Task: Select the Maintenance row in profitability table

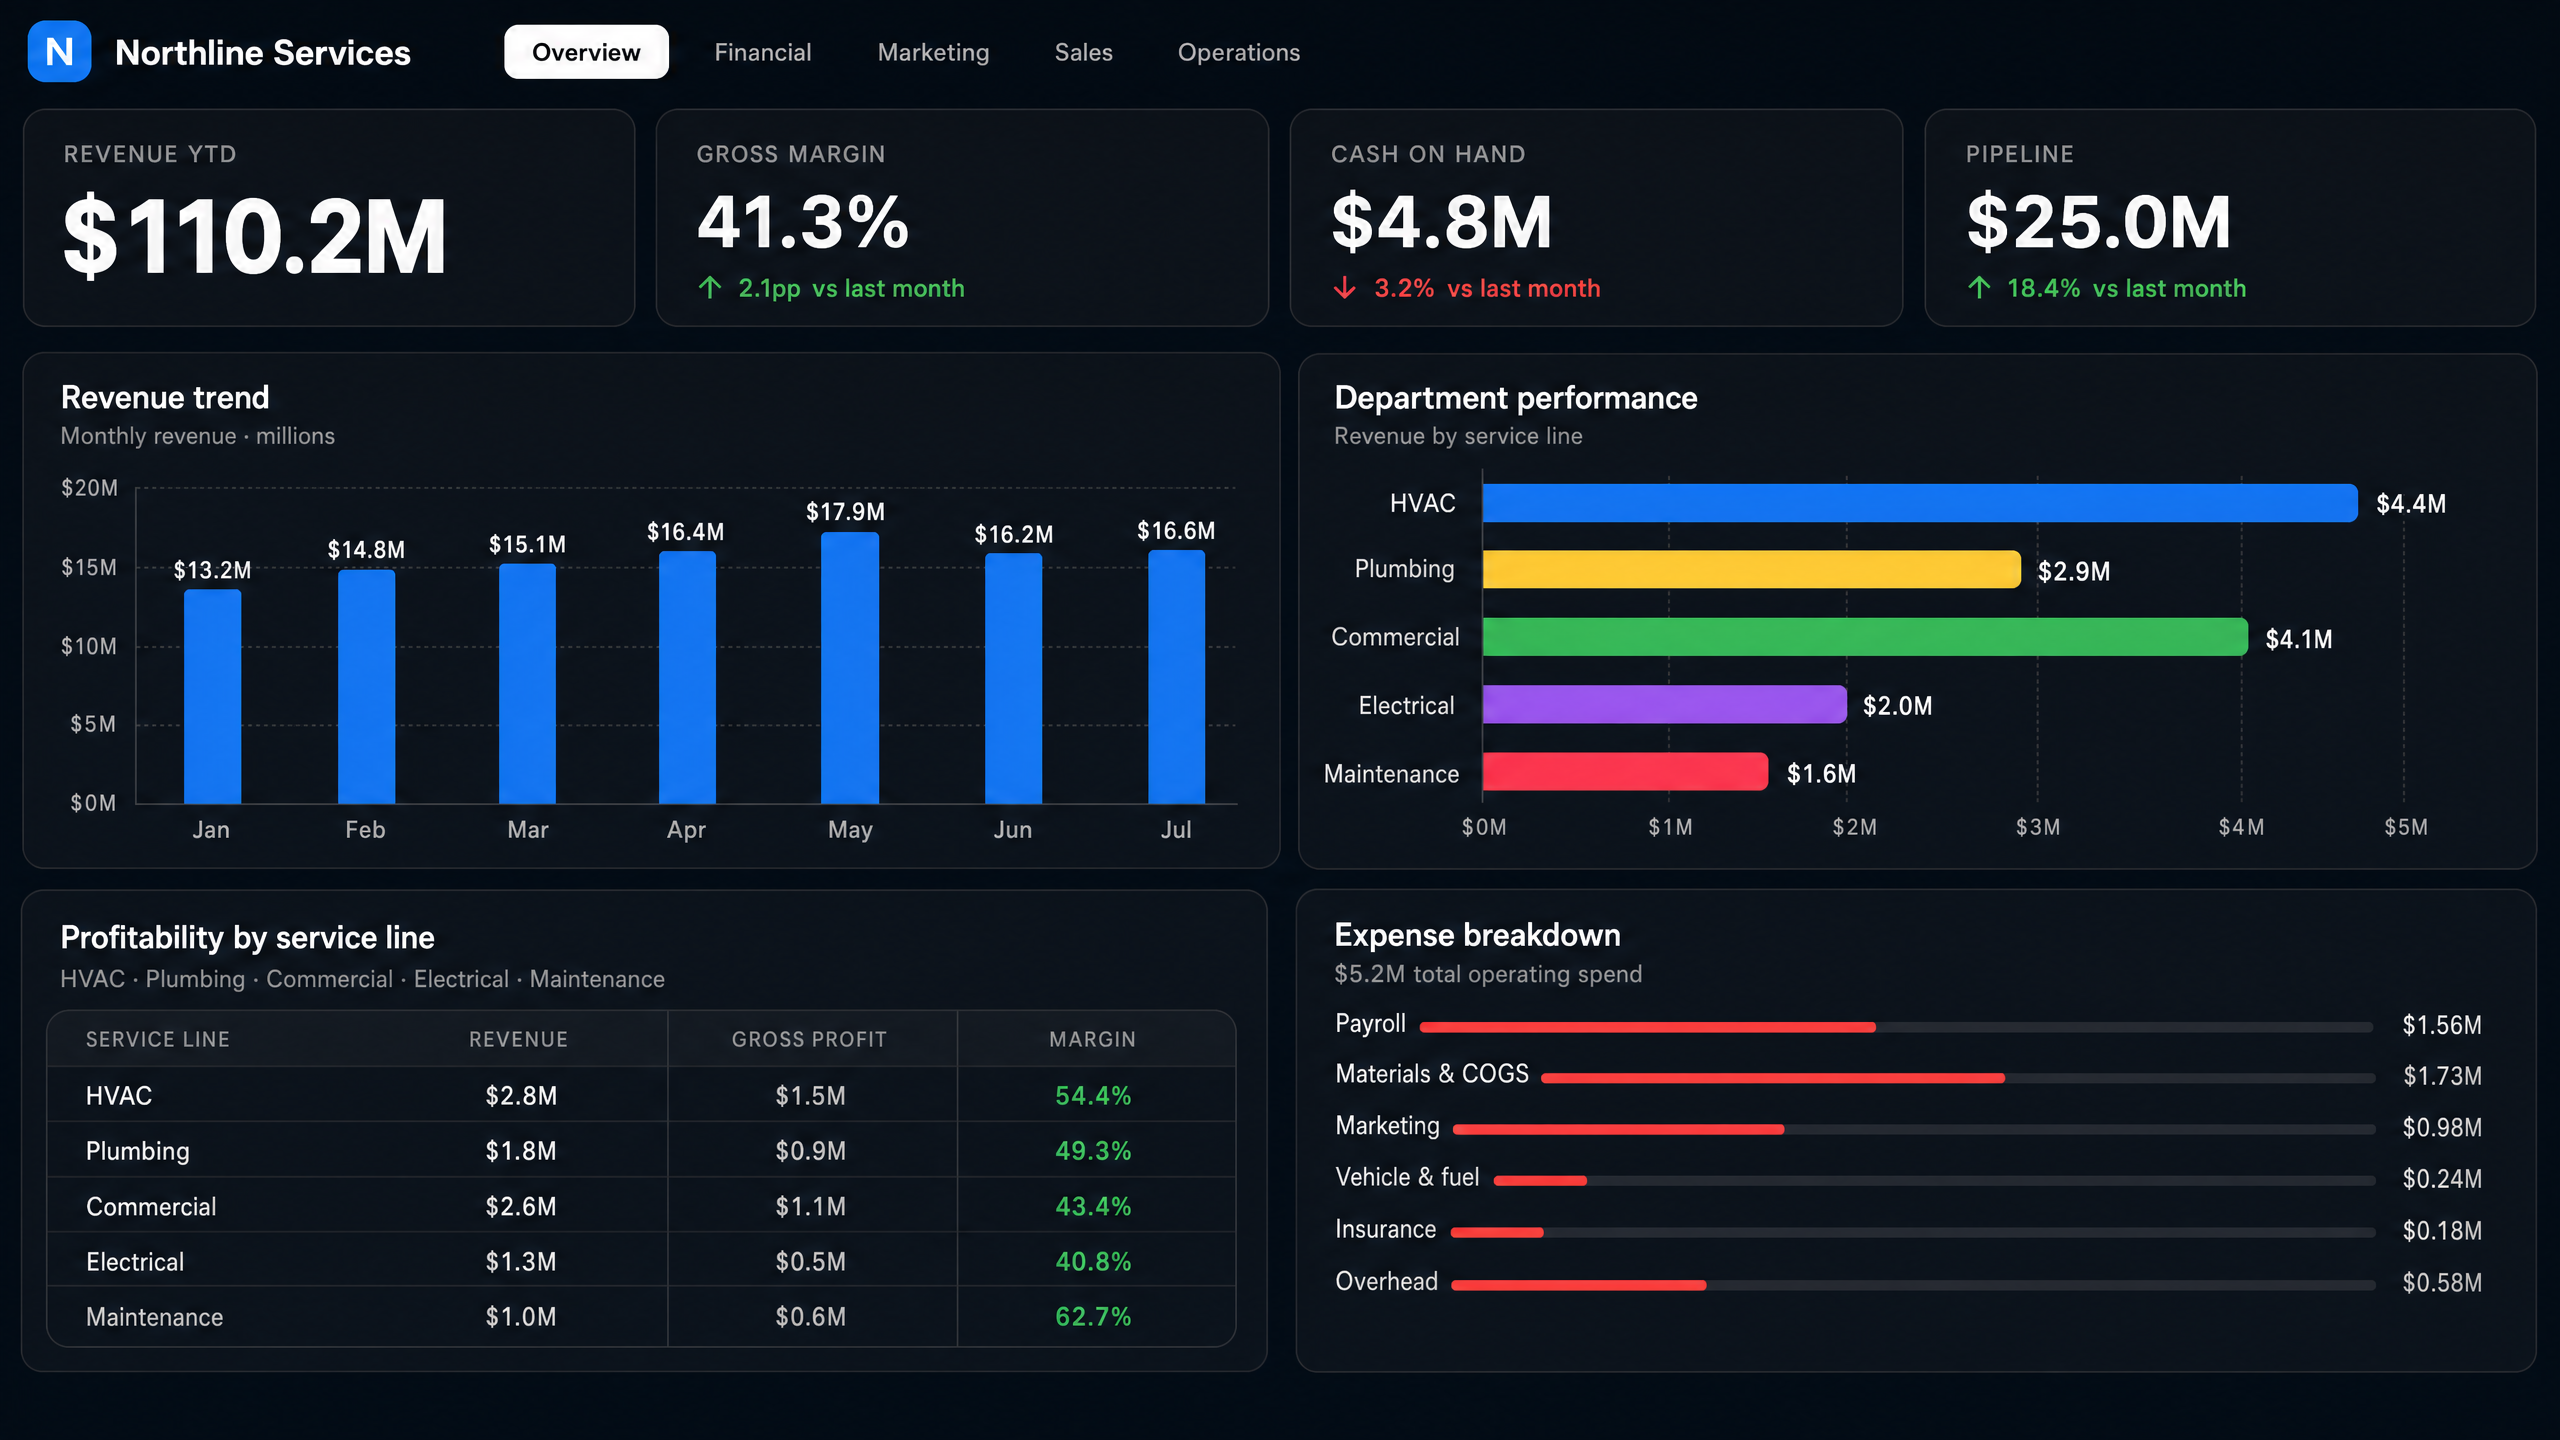Action: point(641,1316)
